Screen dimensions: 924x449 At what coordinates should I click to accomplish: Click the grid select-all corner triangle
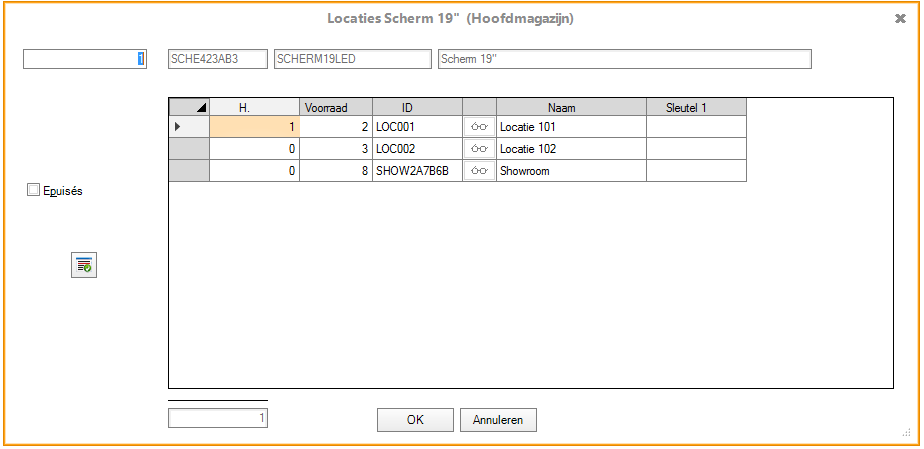189,107
